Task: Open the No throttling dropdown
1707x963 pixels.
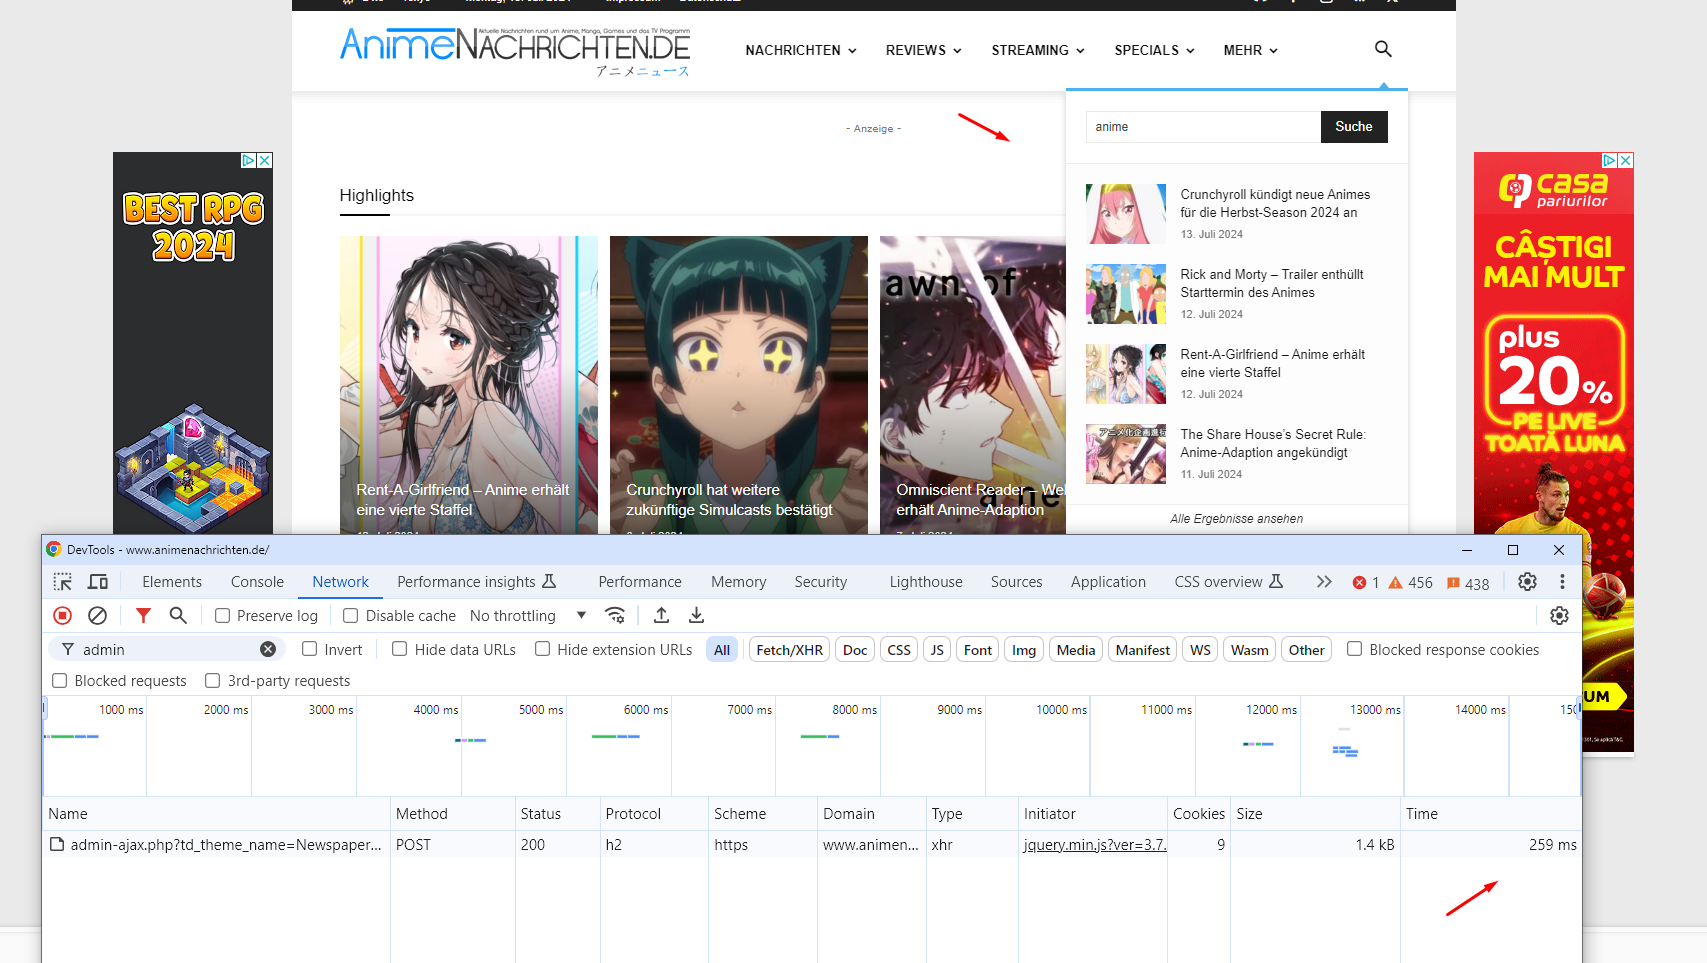Action: coord(528,616)
